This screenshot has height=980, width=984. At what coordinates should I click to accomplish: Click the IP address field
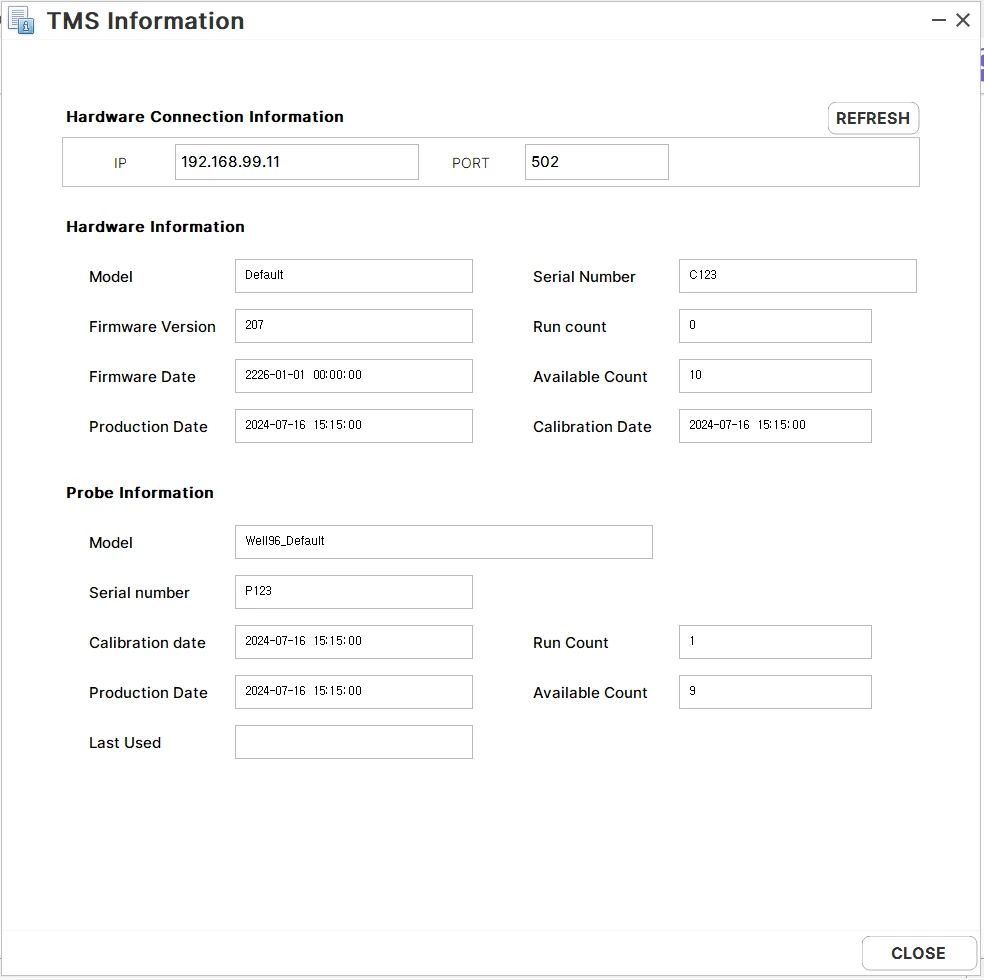click(x=296, y=162)
